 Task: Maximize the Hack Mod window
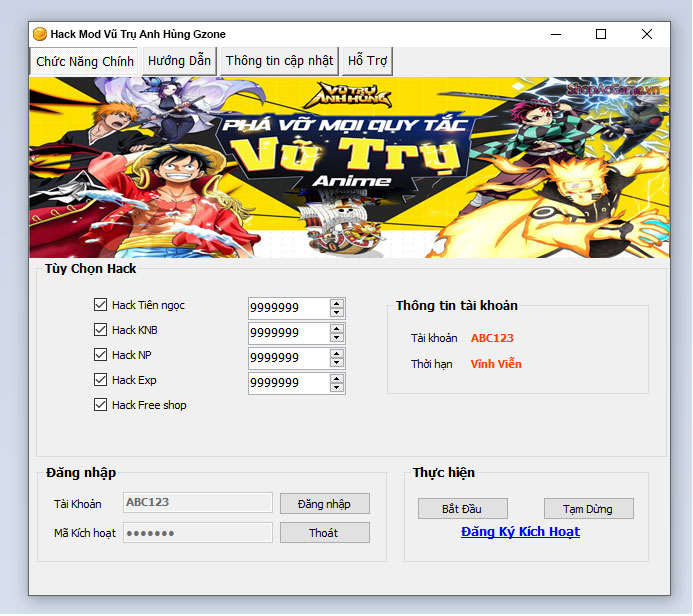(601, 34)
